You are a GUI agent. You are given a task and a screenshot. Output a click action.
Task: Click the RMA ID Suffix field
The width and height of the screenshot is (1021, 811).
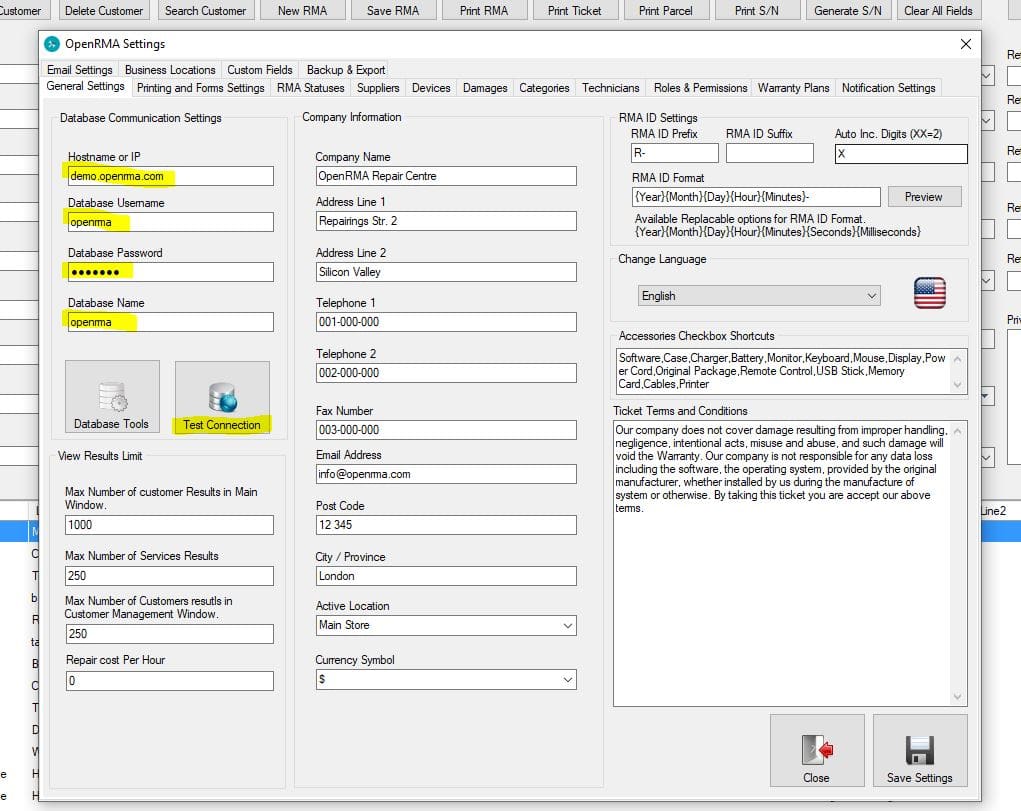(770, 153)
